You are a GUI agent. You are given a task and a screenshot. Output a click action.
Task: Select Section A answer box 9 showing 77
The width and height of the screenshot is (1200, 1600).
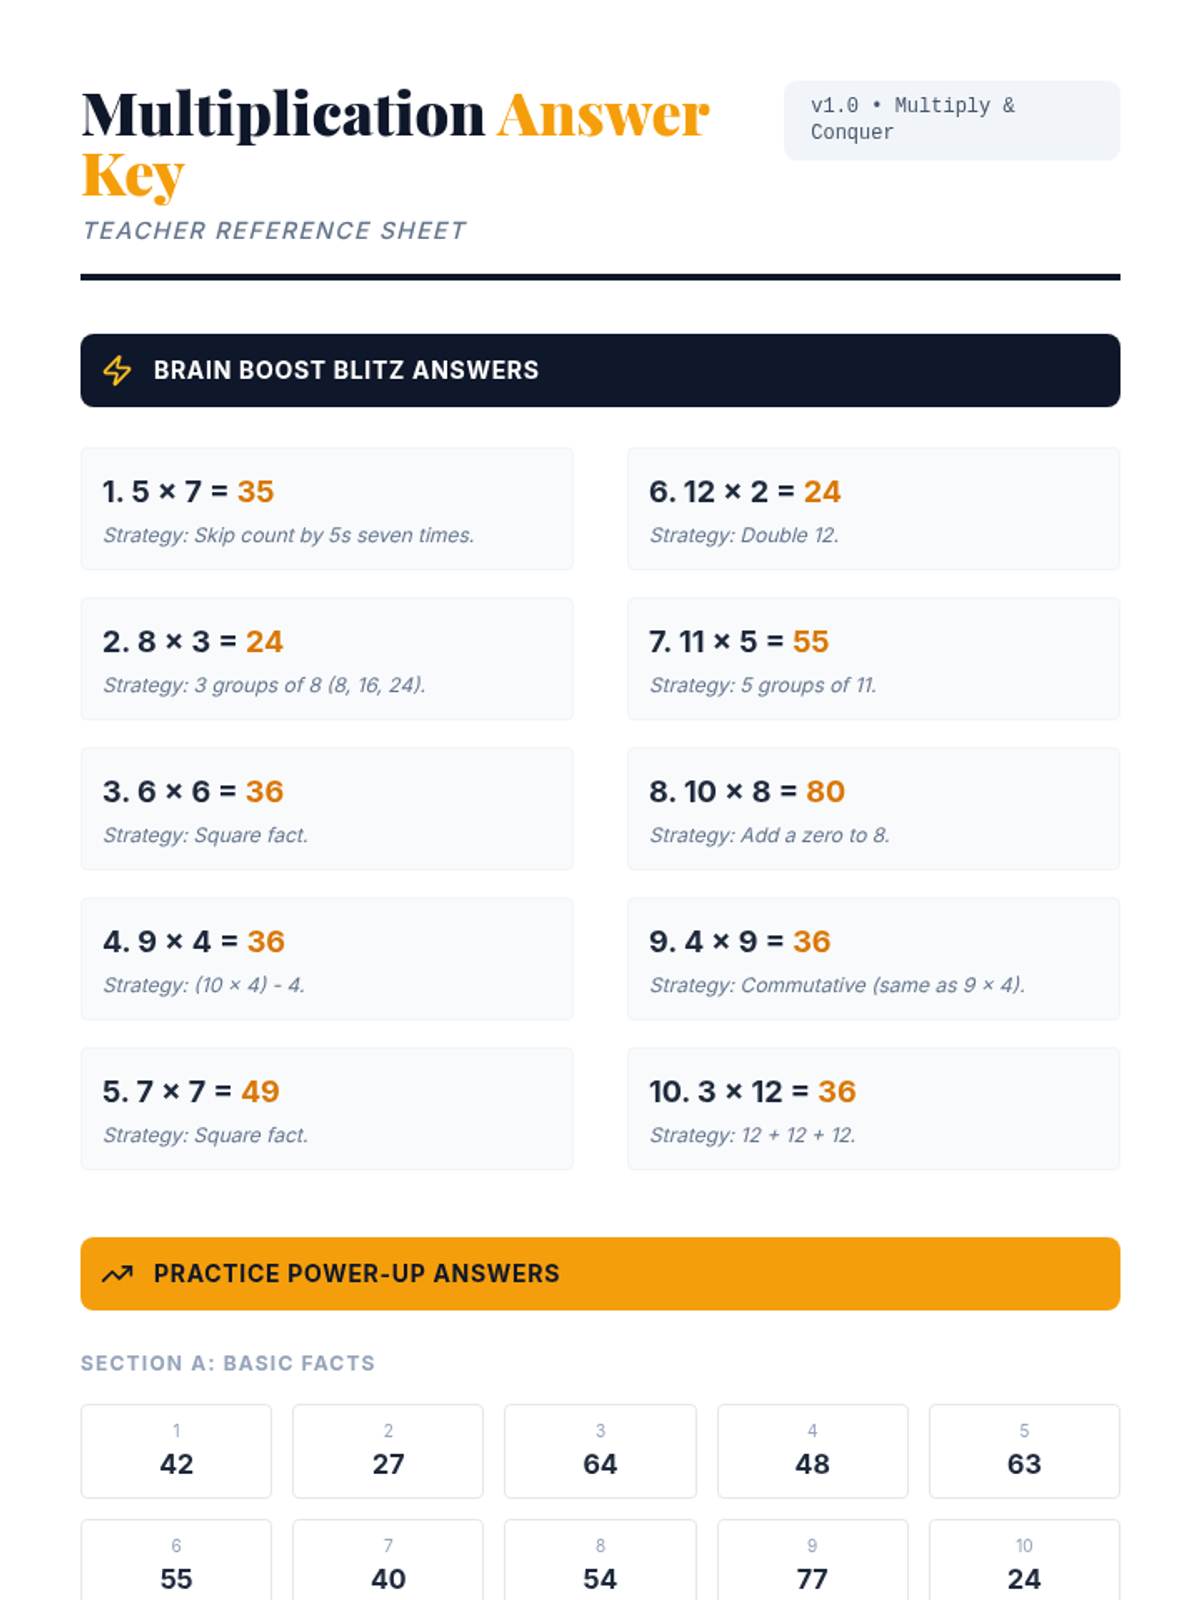tap(812, 1565)
